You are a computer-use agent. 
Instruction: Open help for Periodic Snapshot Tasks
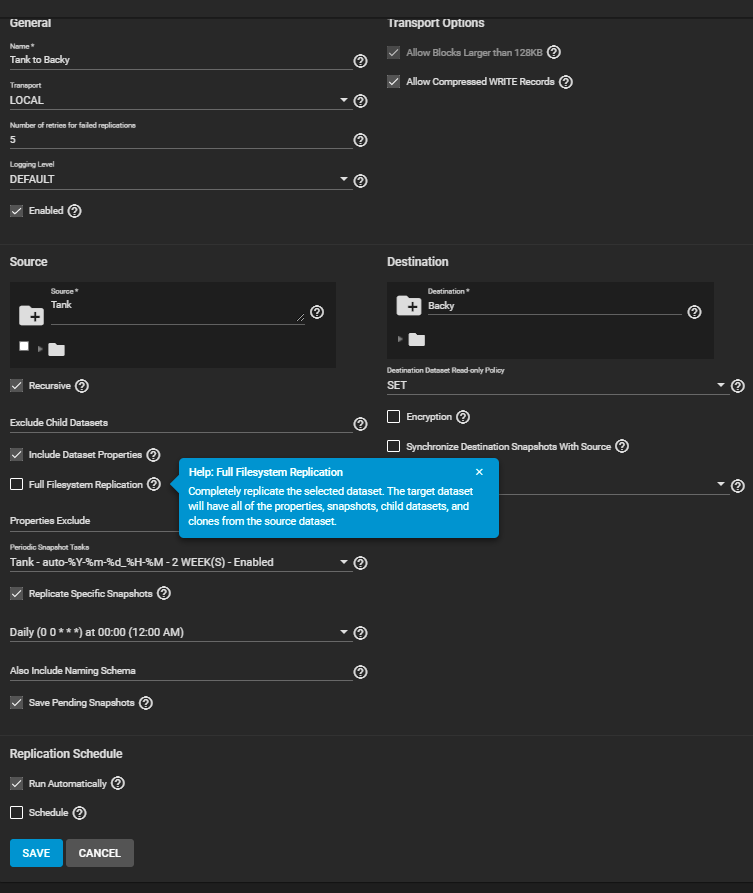point(360,563)
